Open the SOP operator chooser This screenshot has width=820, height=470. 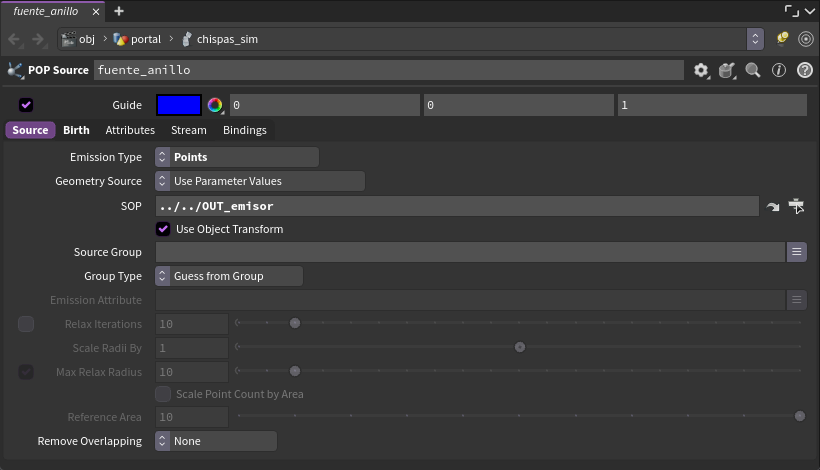796,206
